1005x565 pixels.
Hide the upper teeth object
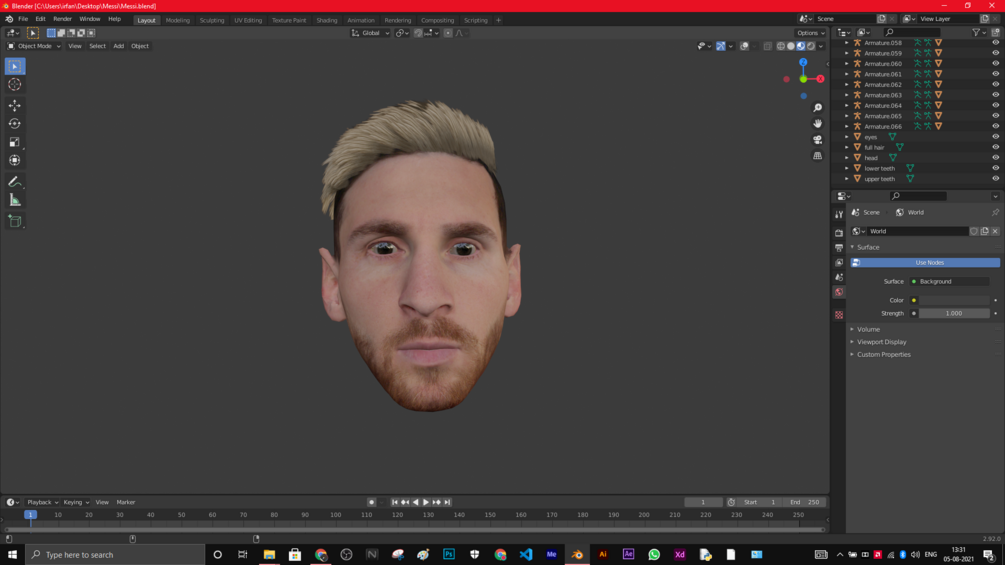click(995, 179)
